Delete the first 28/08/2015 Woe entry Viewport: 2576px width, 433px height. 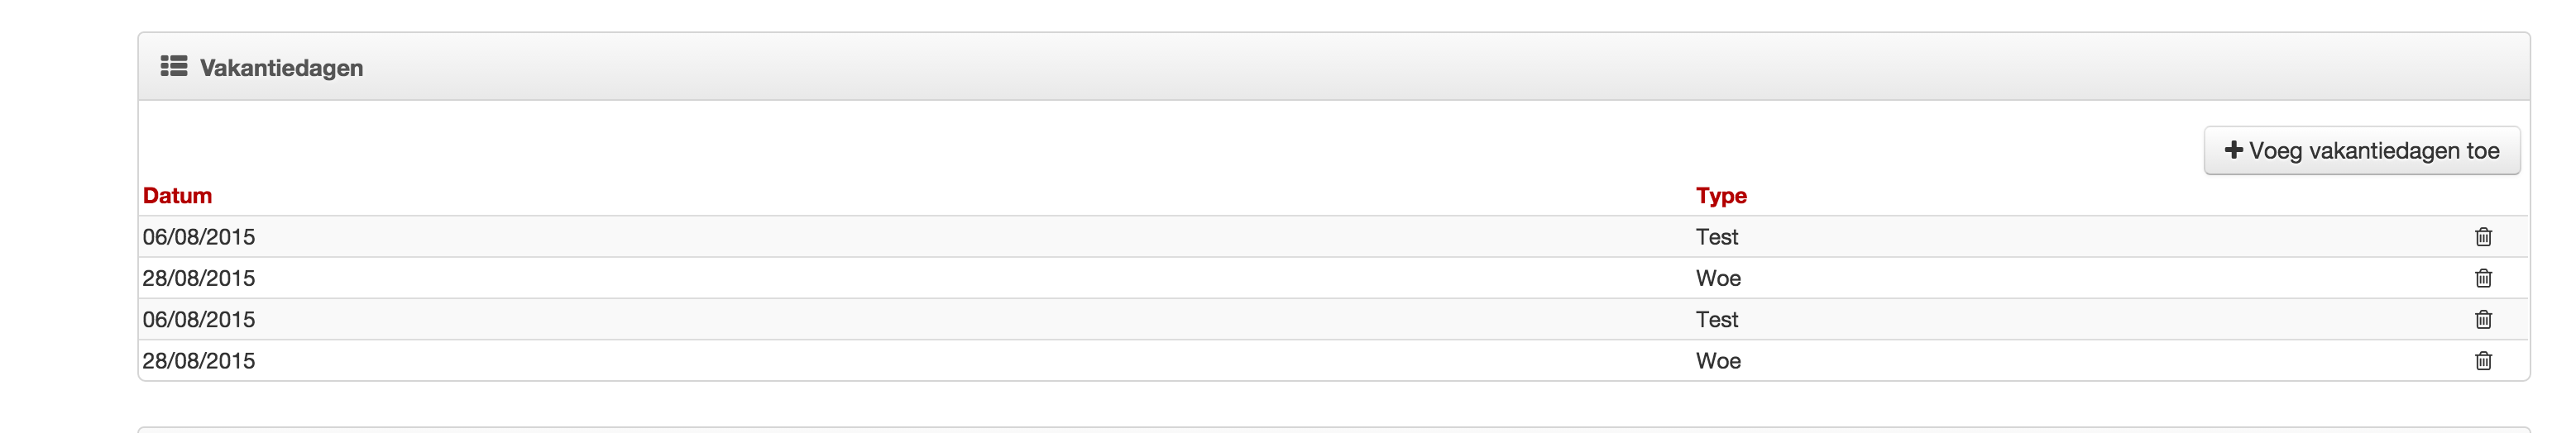2482,278
